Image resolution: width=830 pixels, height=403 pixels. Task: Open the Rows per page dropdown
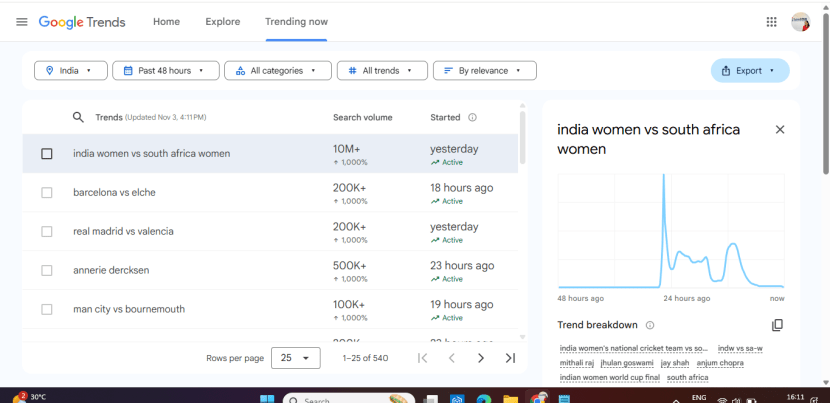click(x=295, y=358)
